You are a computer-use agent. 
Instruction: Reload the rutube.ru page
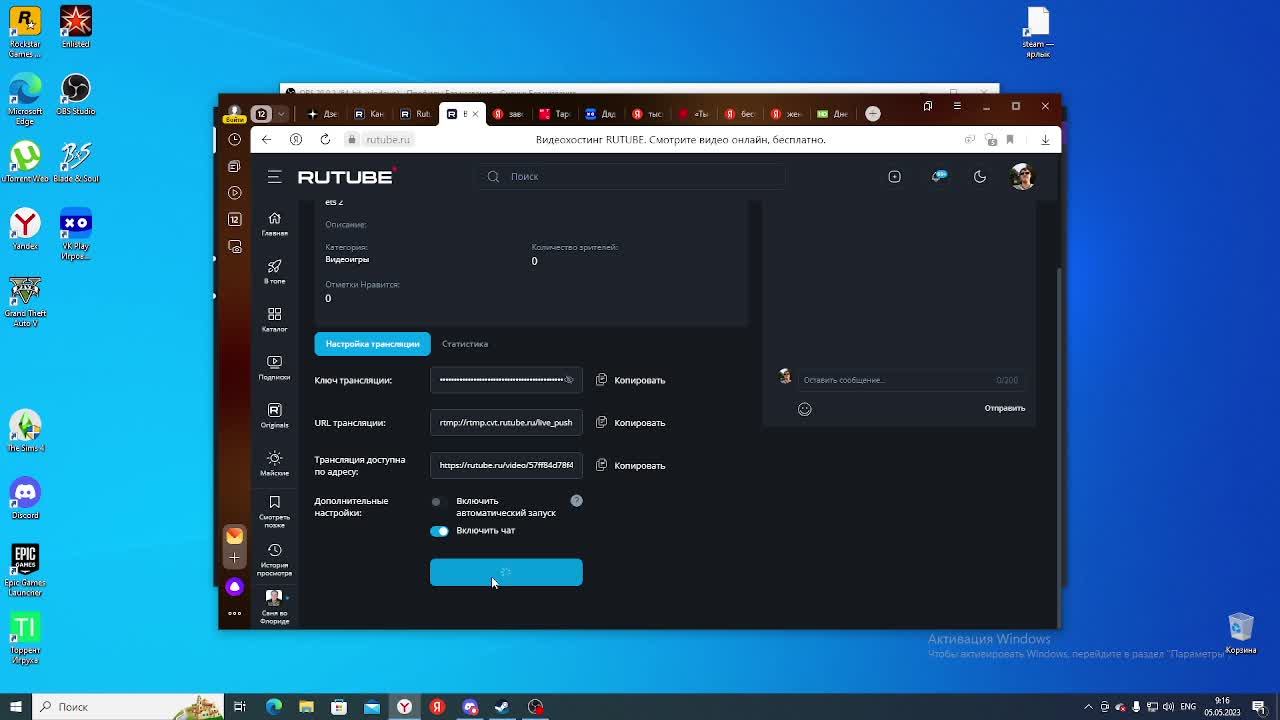(325, 140)
